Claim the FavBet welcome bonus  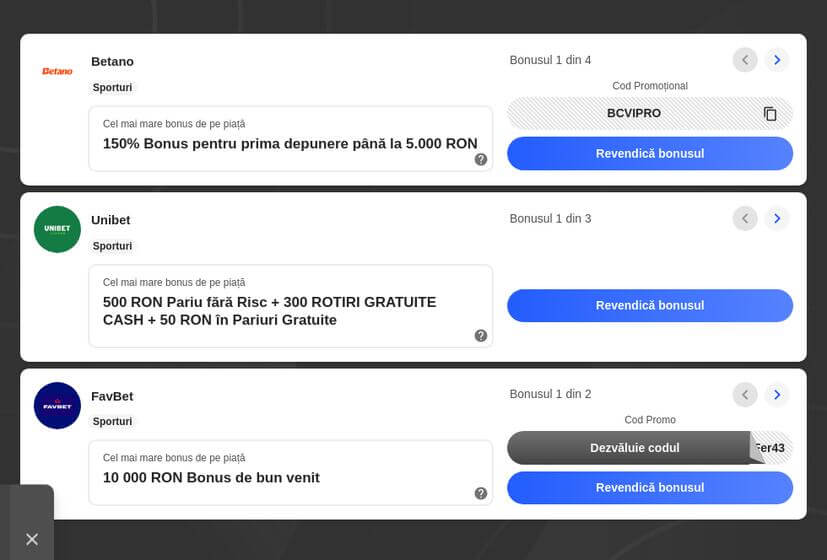coord(649,487)
